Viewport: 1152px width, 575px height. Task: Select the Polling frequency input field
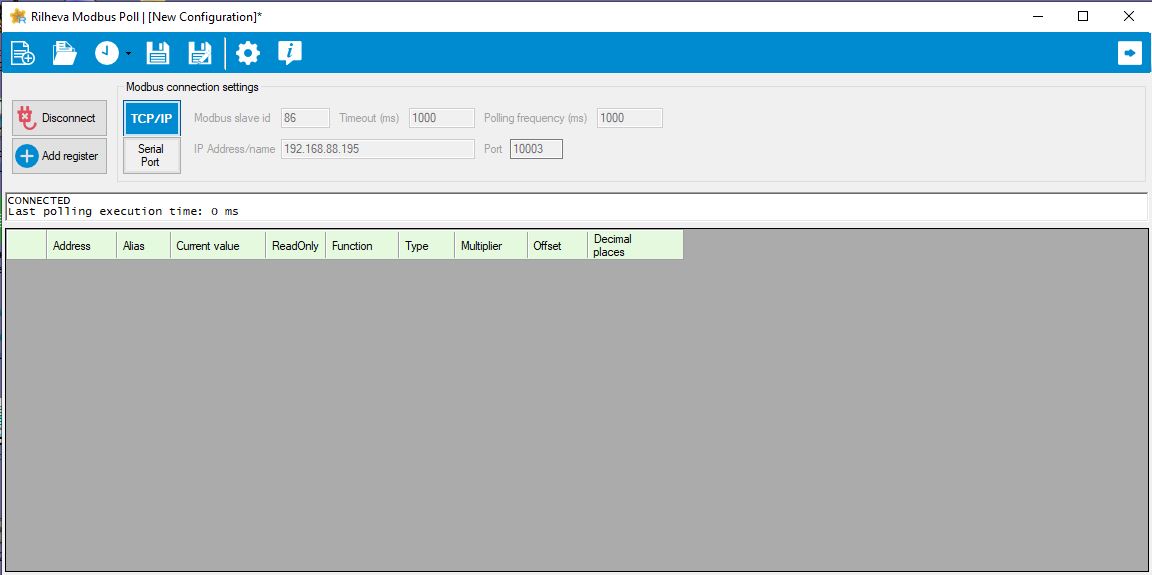(x=629, y=118)
